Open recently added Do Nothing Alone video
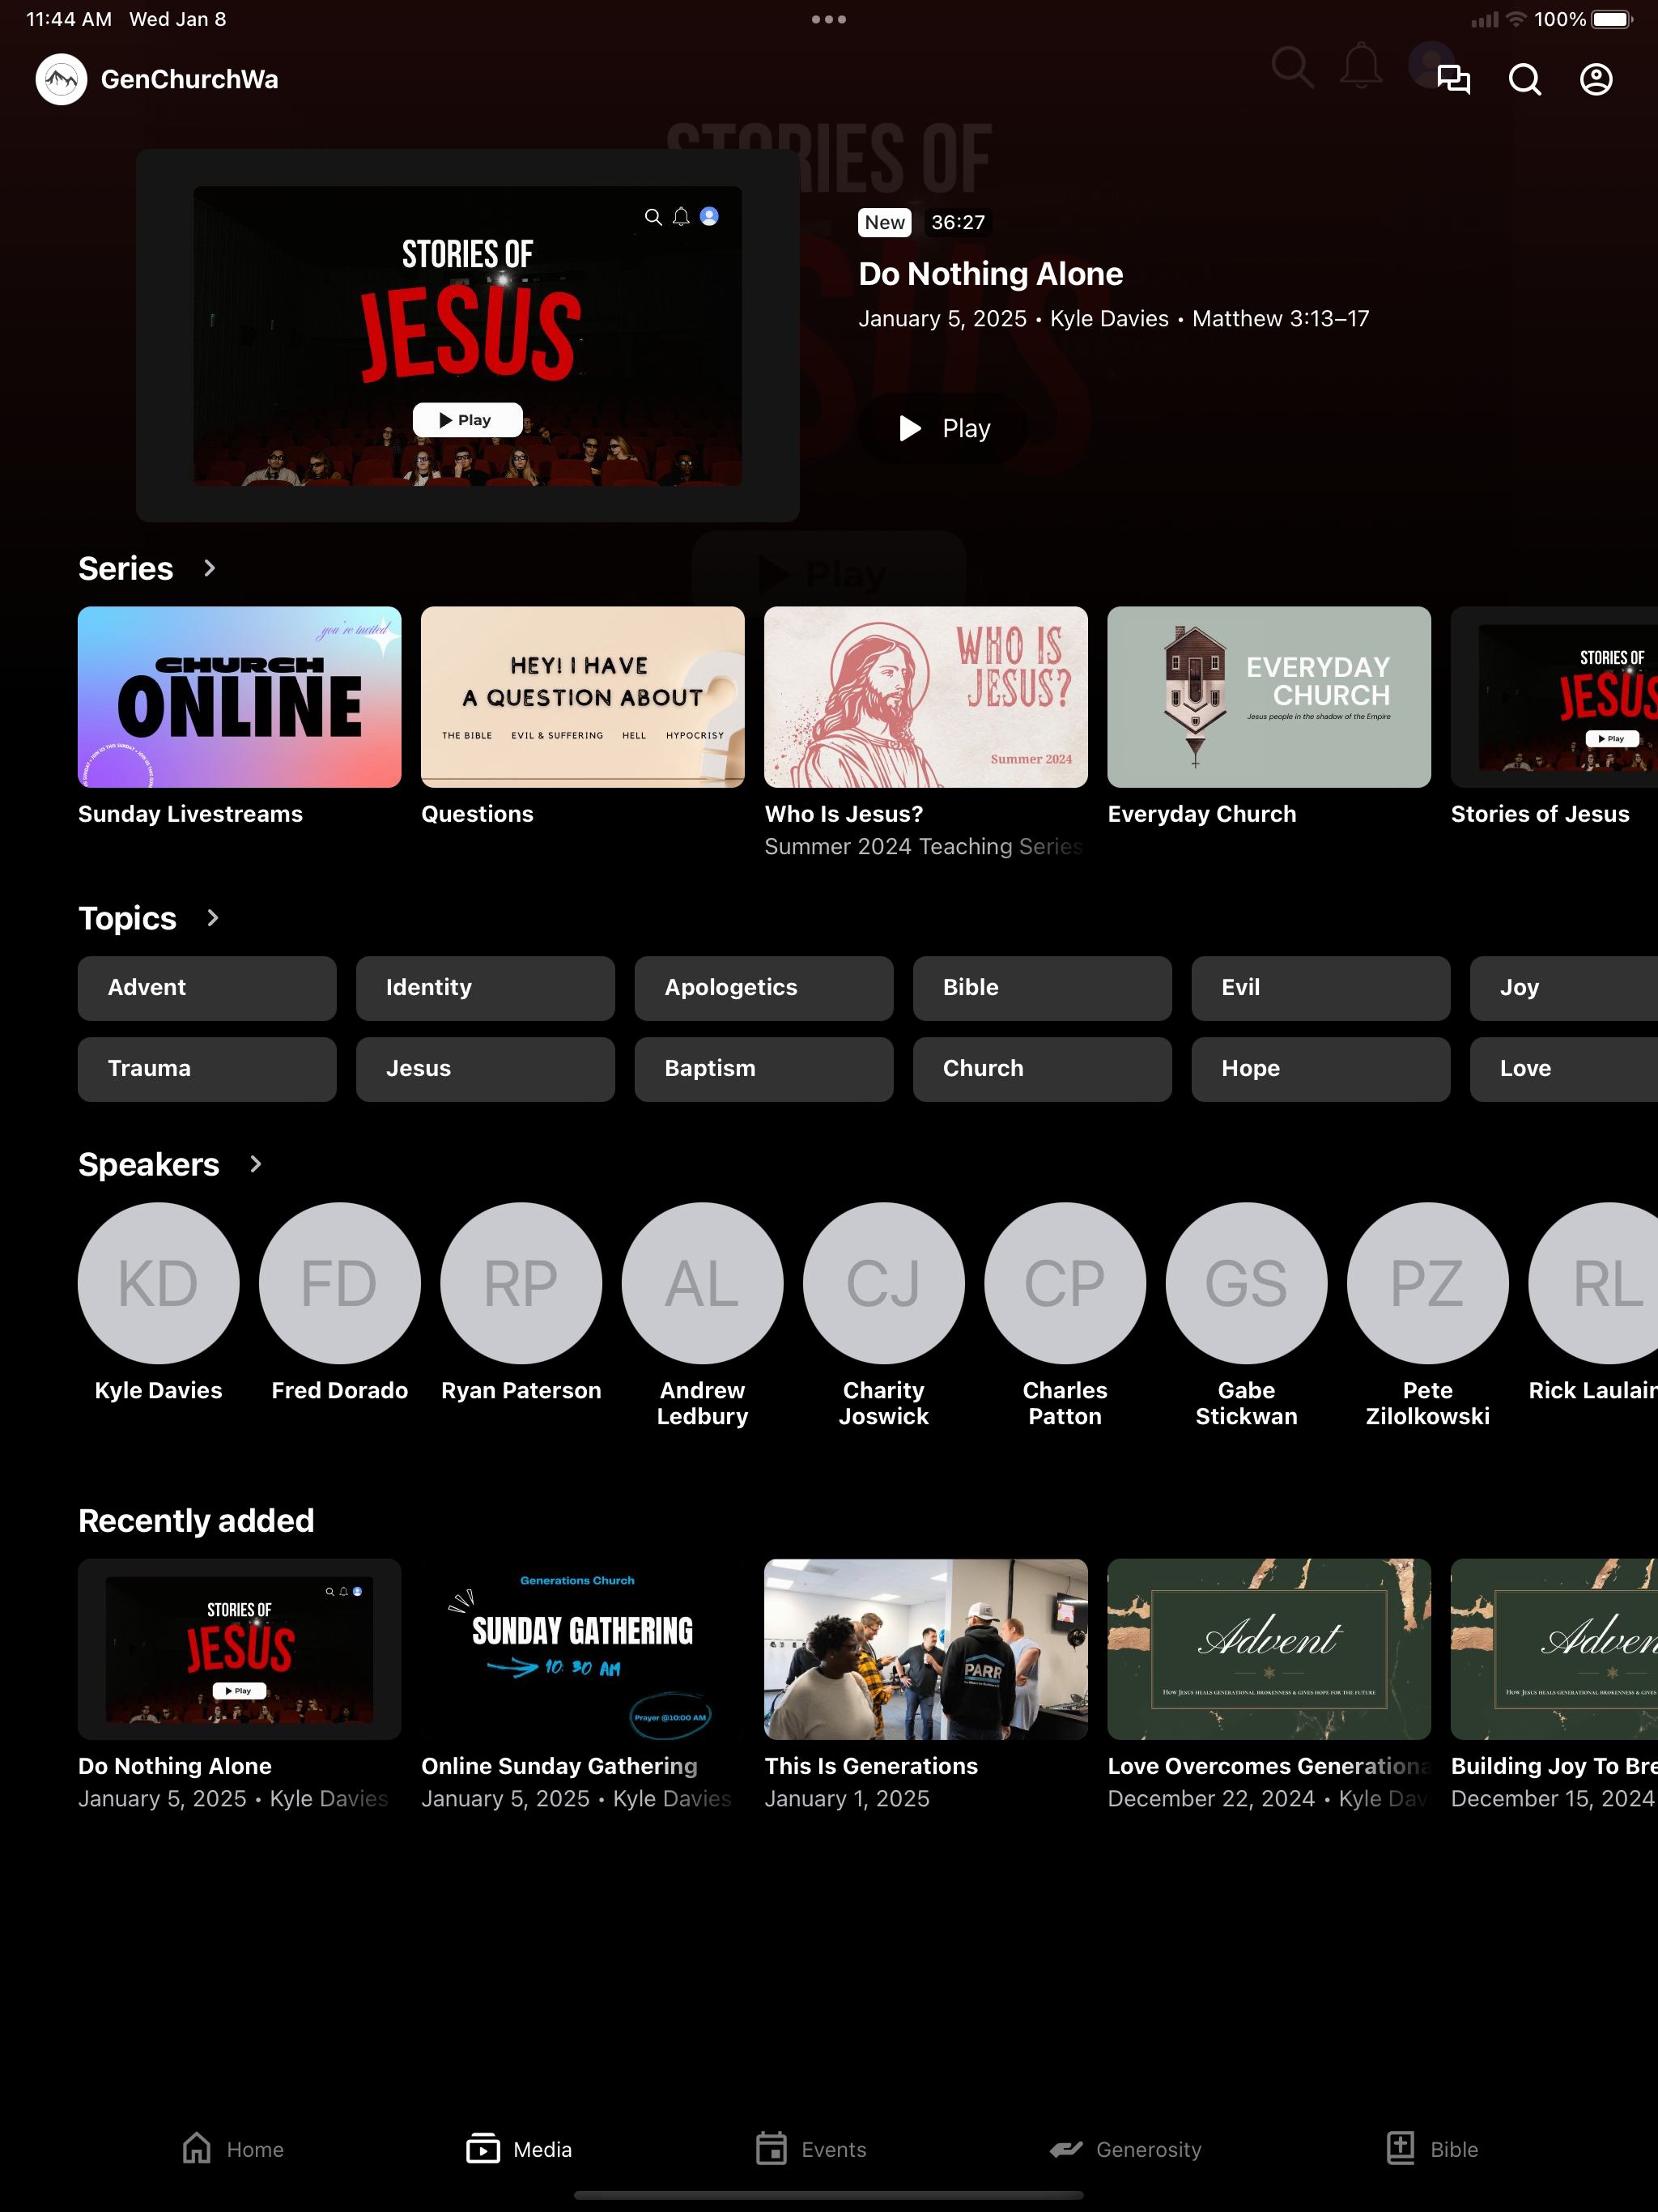This screenshot has height=2212, width=1658. pos(240,1649)
